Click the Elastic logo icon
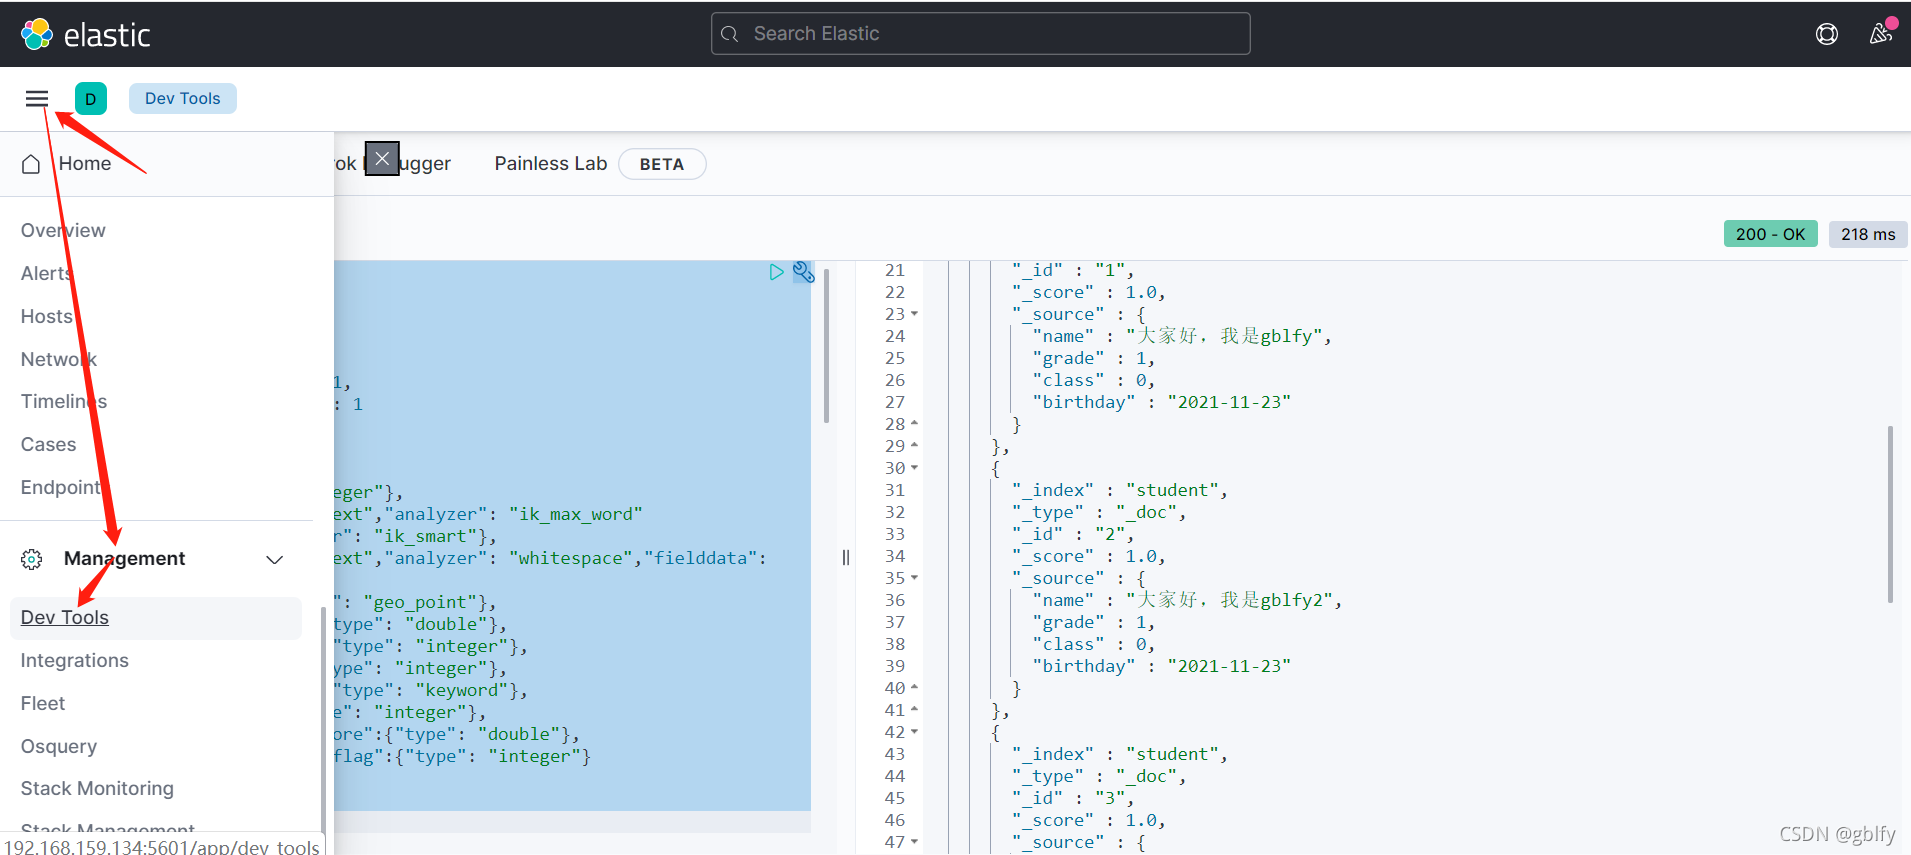The height and width of the screenshot is (855, 1911). click(x=37, y=34)
